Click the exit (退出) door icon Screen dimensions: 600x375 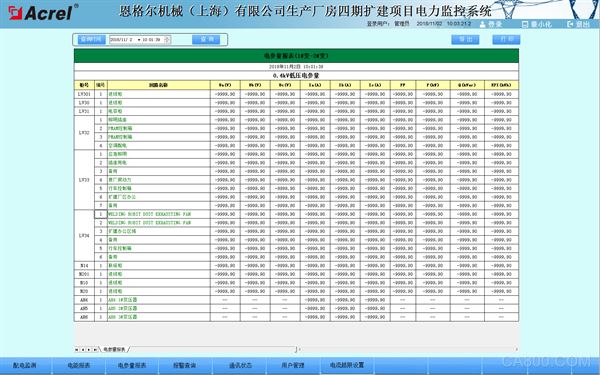570,24
